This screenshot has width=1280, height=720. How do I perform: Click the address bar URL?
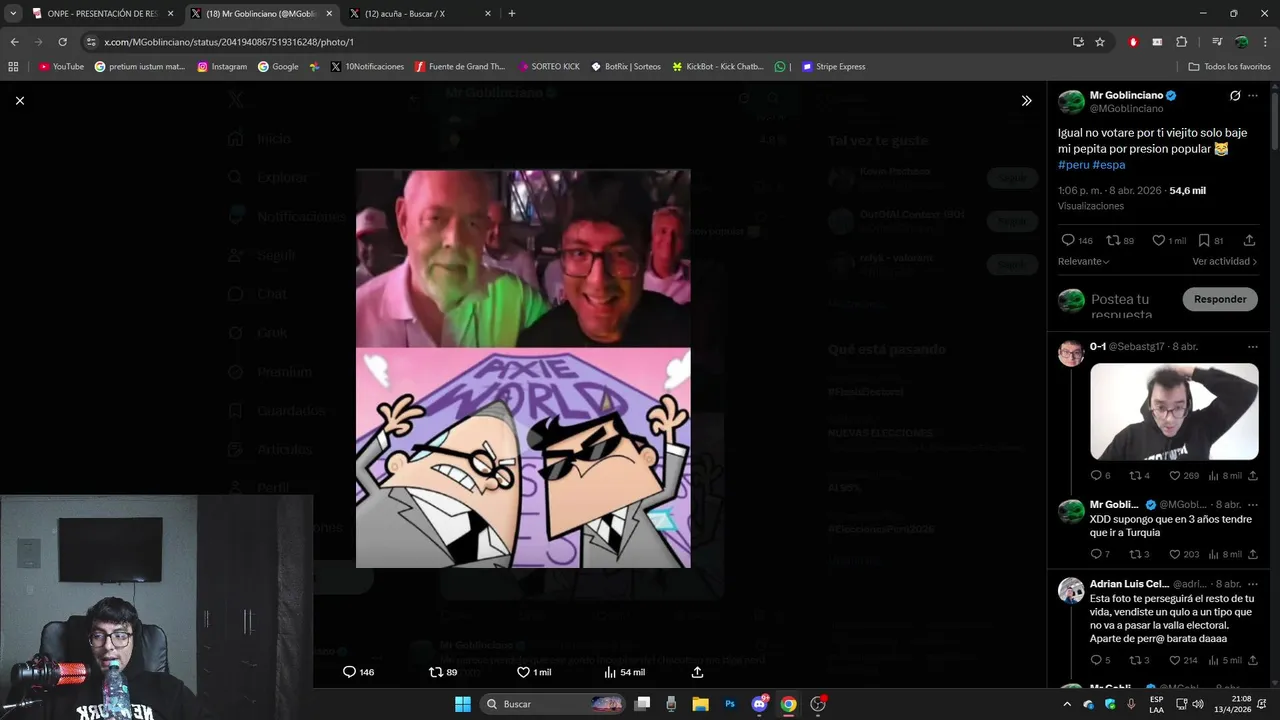point(229,42)
